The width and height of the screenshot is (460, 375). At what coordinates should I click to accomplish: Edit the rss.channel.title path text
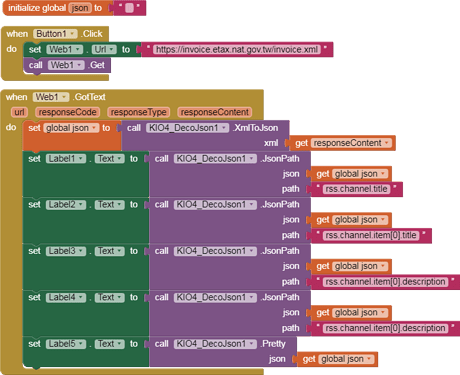[356, 189]
